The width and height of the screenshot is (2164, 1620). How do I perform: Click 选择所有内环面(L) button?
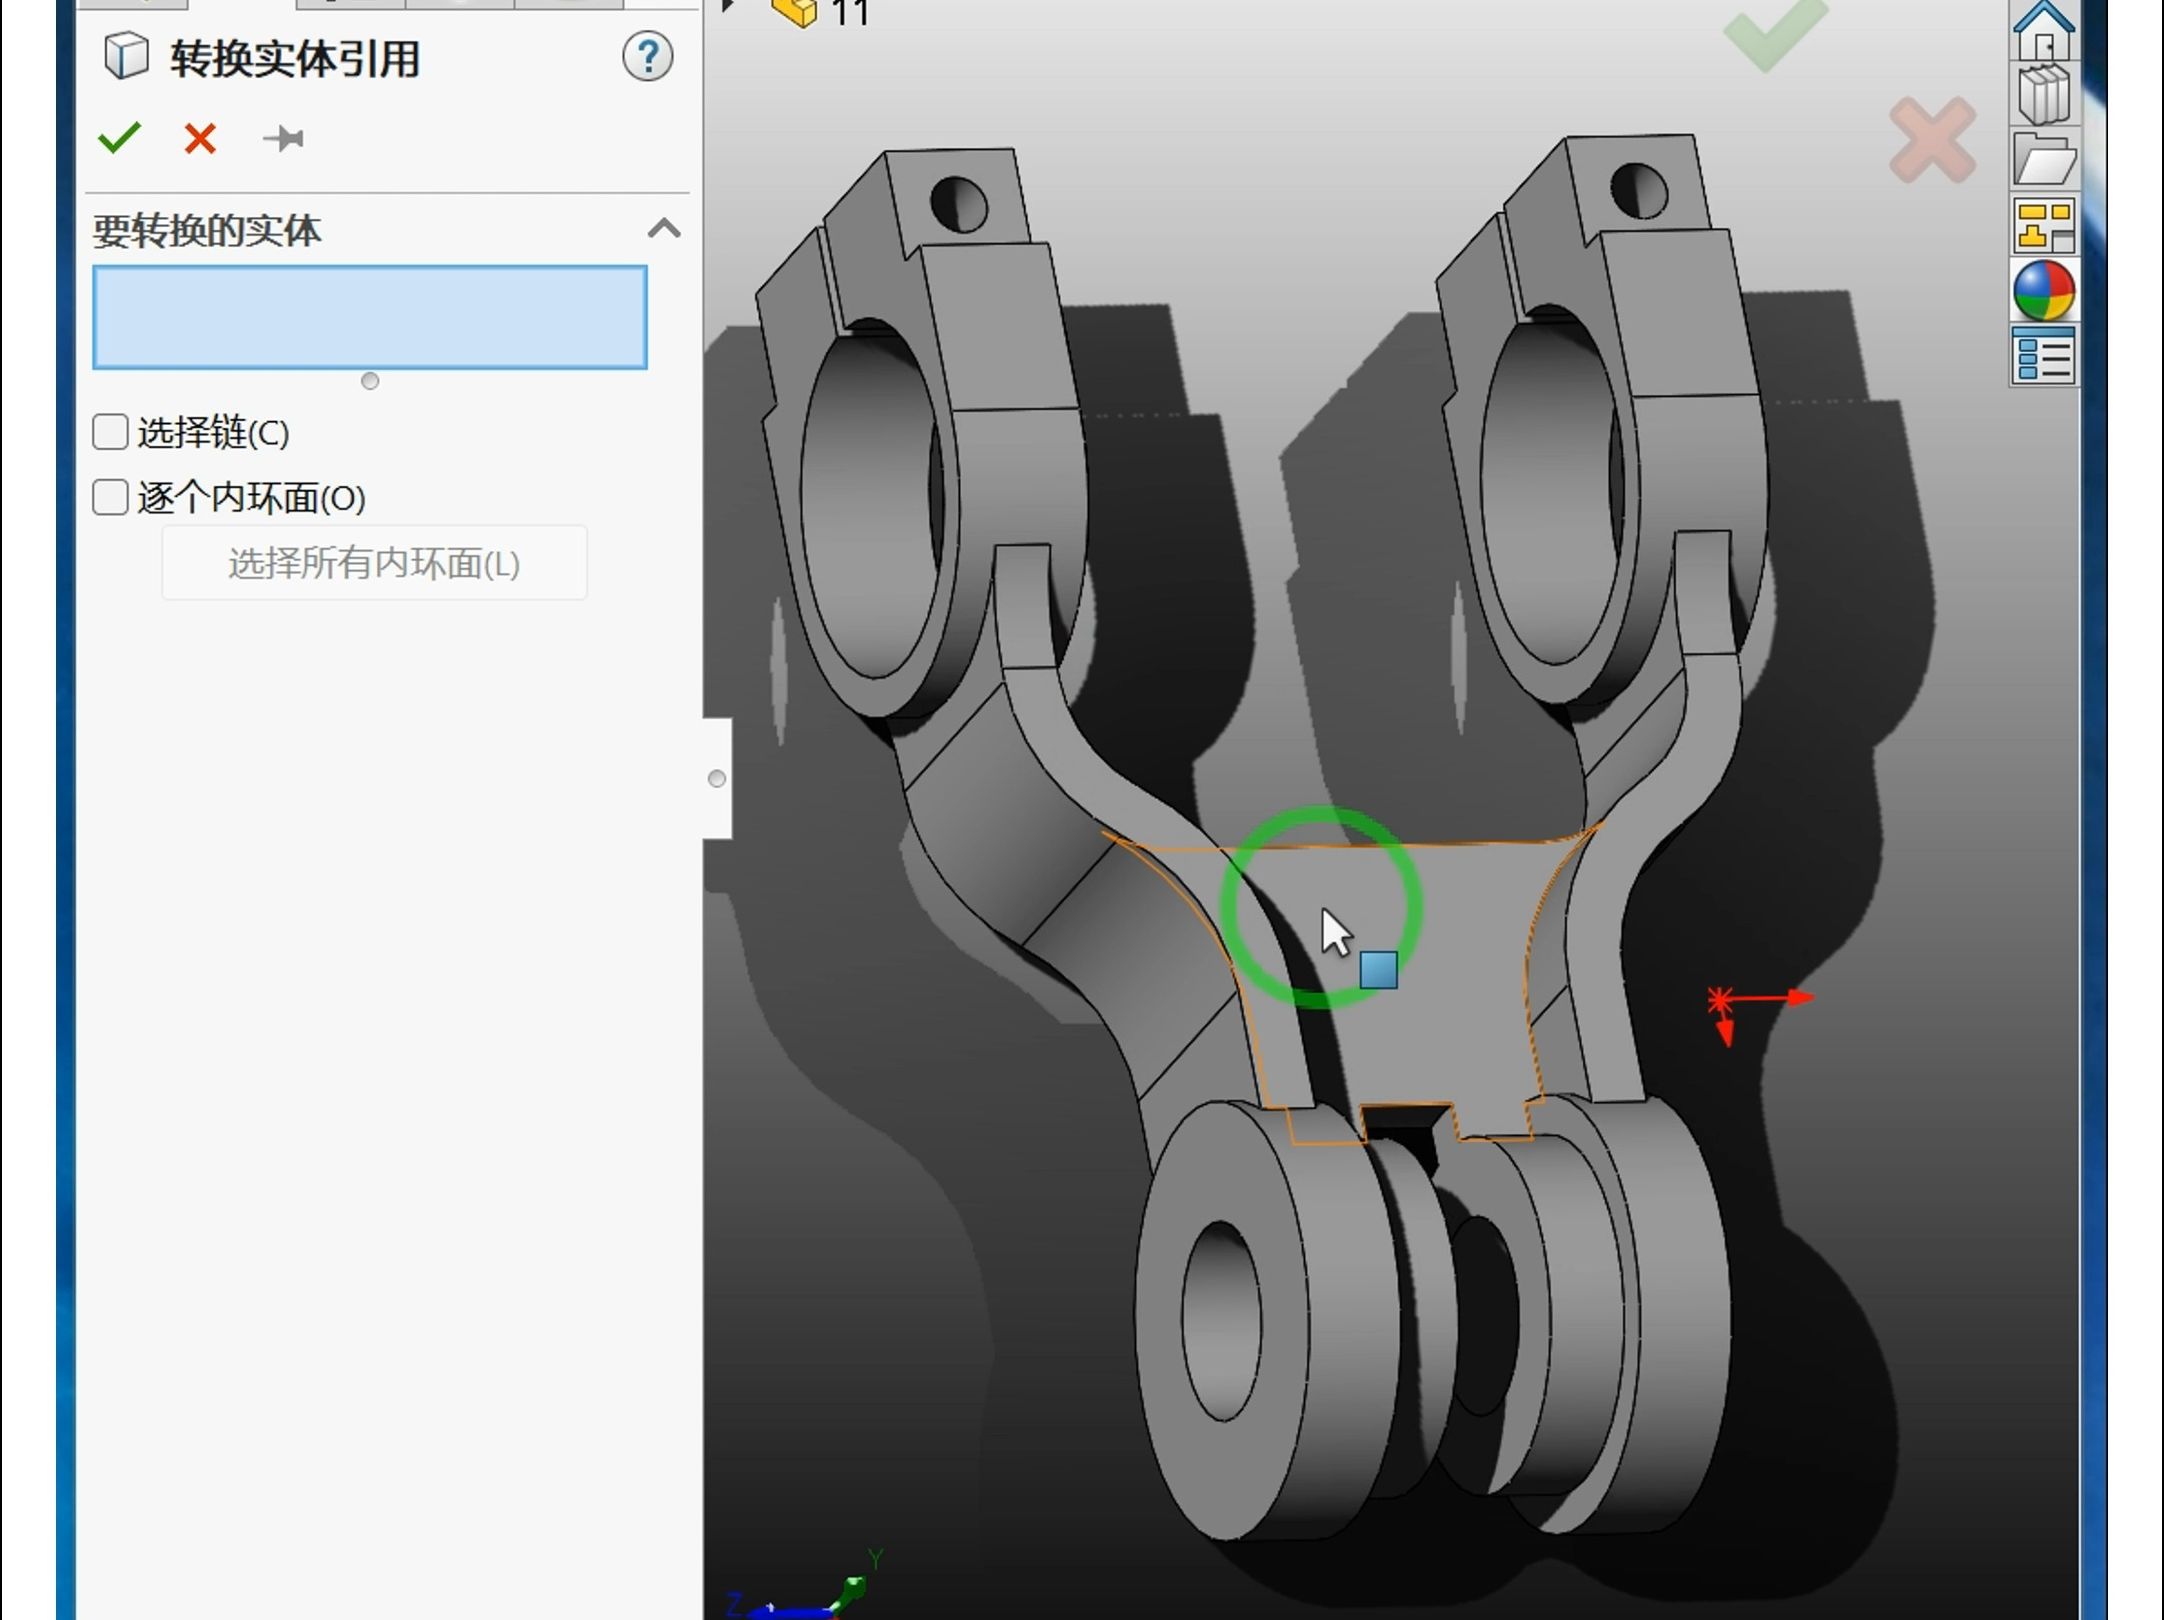373,563
